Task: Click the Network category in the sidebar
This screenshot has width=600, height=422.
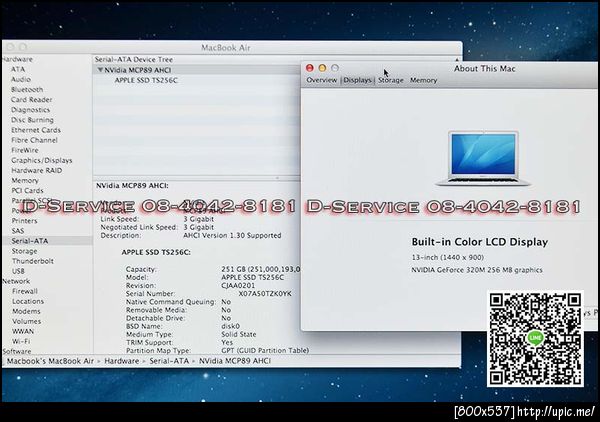Action: coord(16,281)
